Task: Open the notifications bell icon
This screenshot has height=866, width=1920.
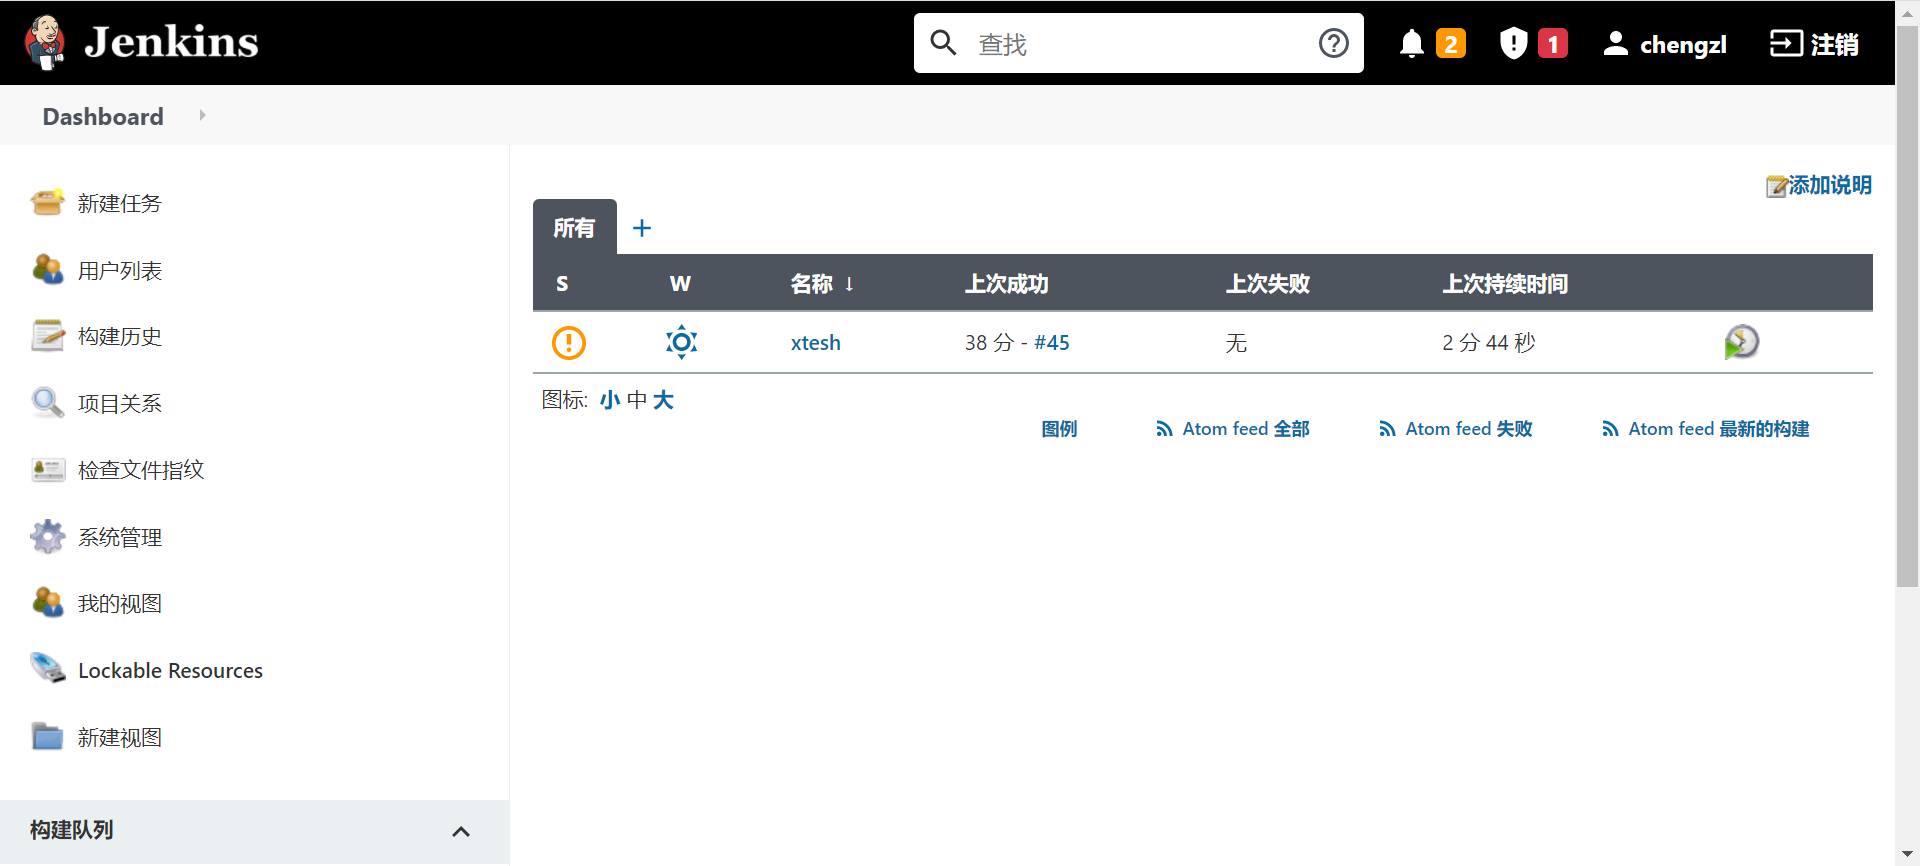Action: pos(1411,44)
